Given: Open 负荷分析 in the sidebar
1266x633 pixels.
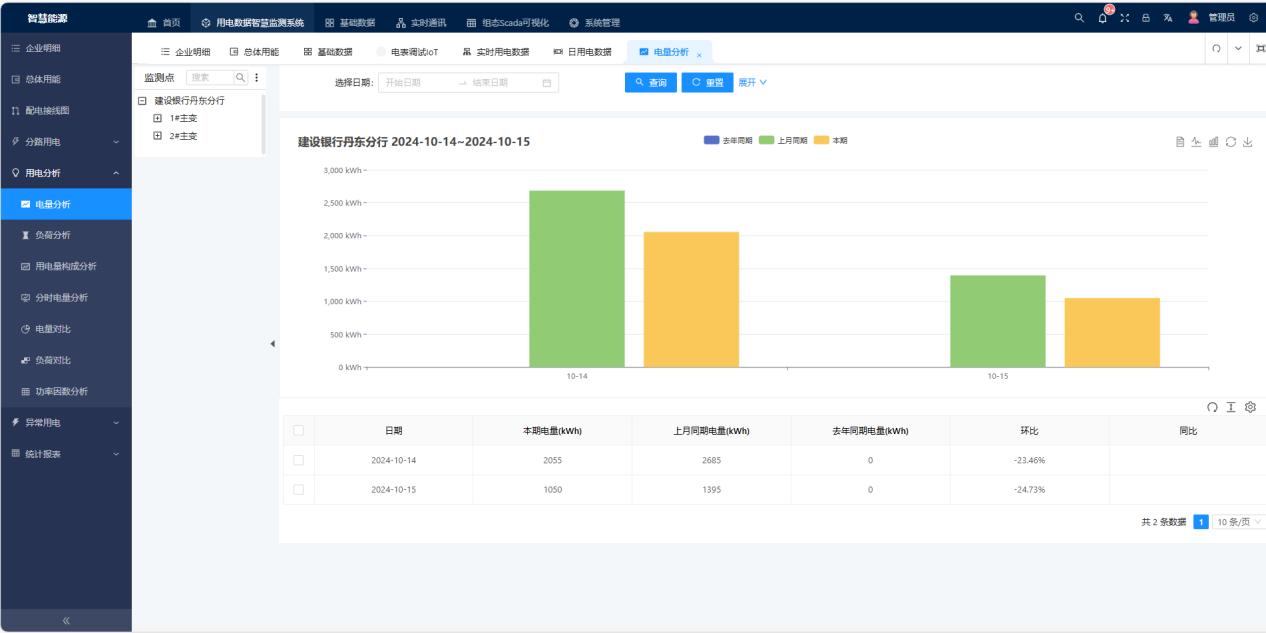Looking at the screenshot, I should [x=66, y=235].
